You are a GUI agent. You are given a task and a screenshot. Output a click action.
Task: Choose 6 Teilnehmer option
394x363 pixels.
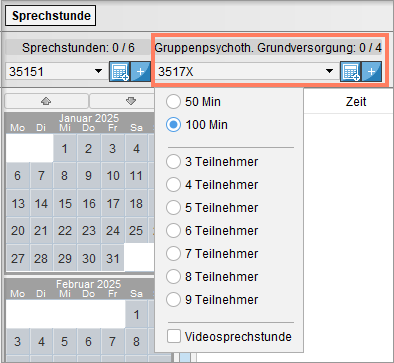point(212,231)
